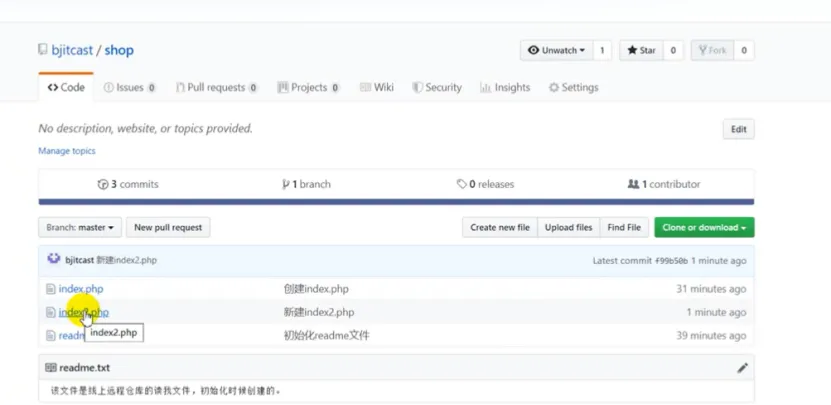Open the Settings tab
Image resolution: width=831 pixels, height=405 pixels.
(573, 87)
